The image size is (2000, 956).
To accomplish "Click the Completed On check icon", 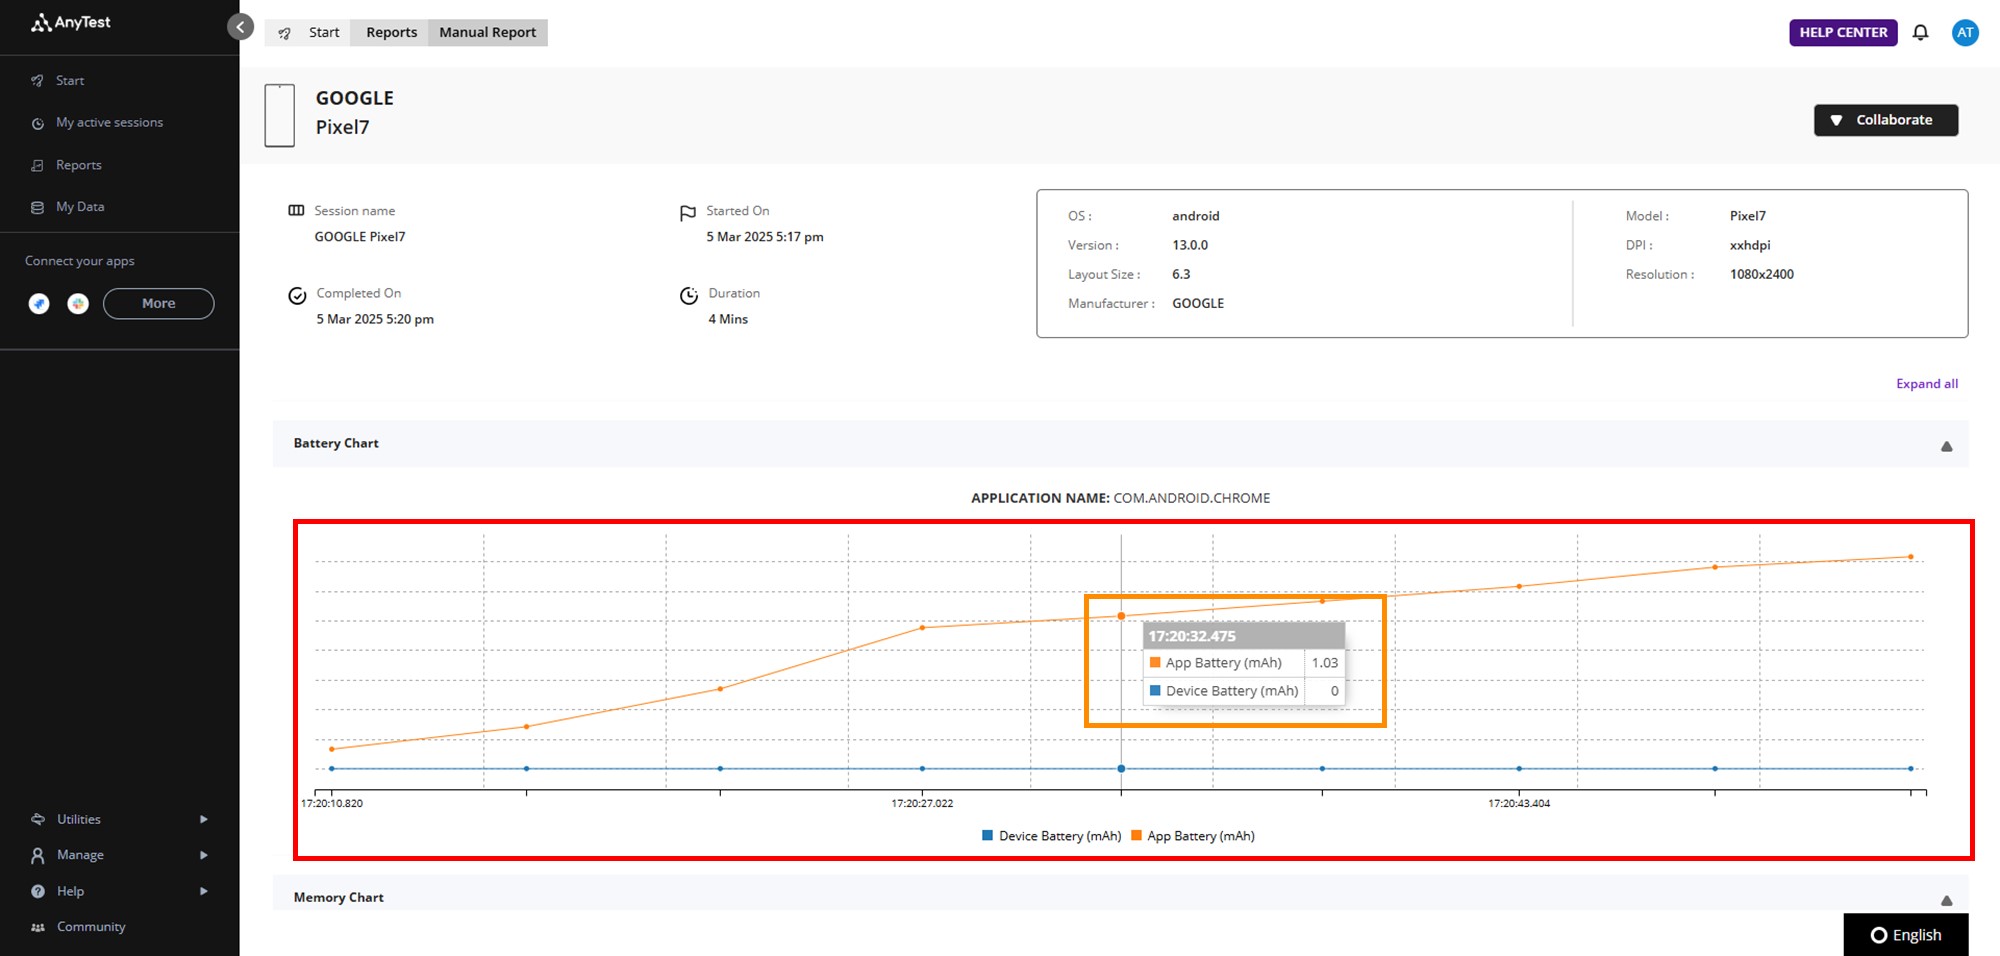I will (297, 296).
